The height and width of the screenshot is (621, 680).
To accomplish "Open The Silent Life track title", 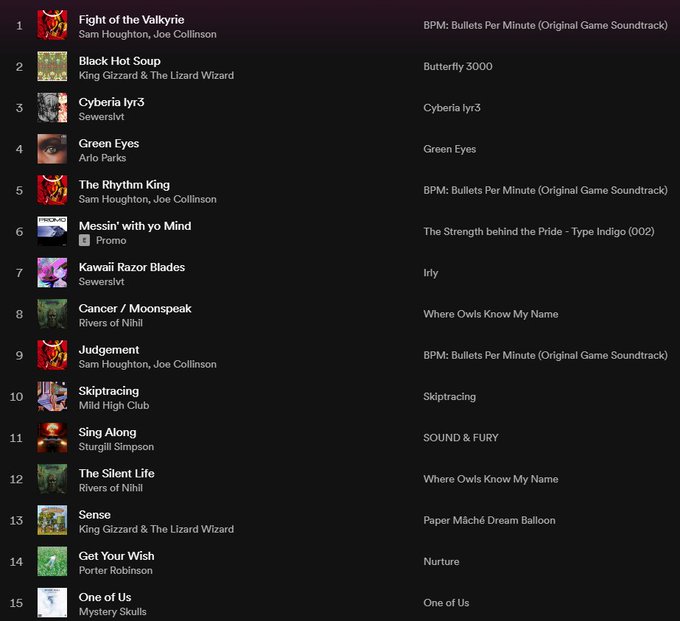I will click(x=117, y=473).
